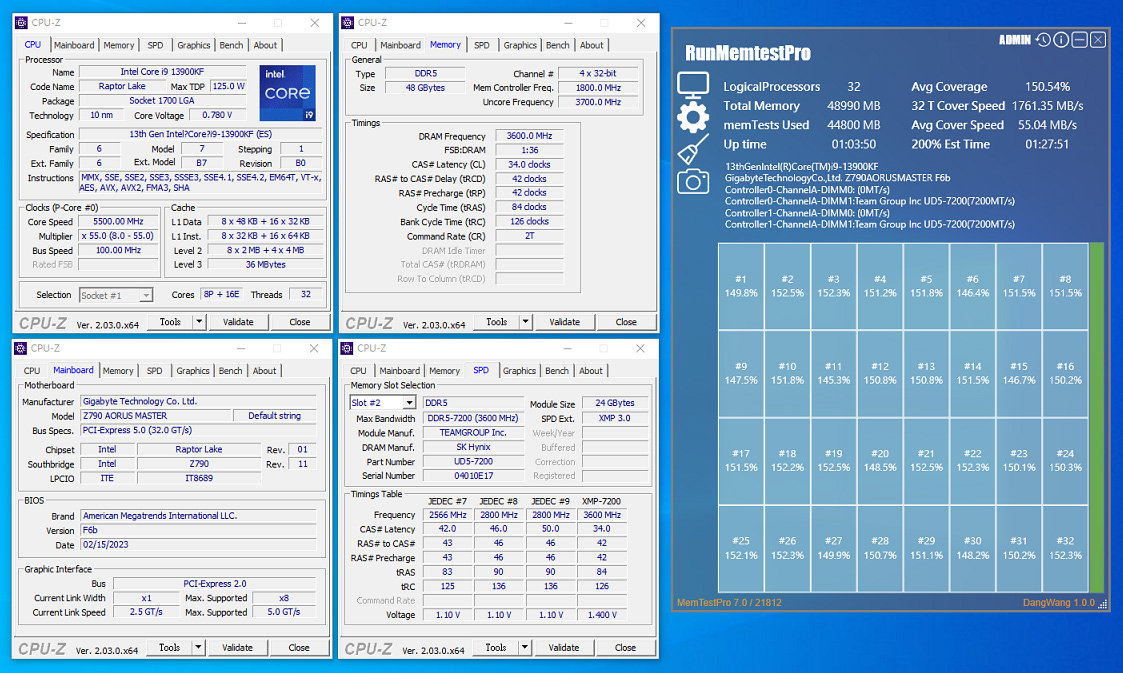Image resolution: width=1123 pixels, height=673 pixels.
Task: Switch to Bench tab in the SPD window
Action: coord(557,371)
